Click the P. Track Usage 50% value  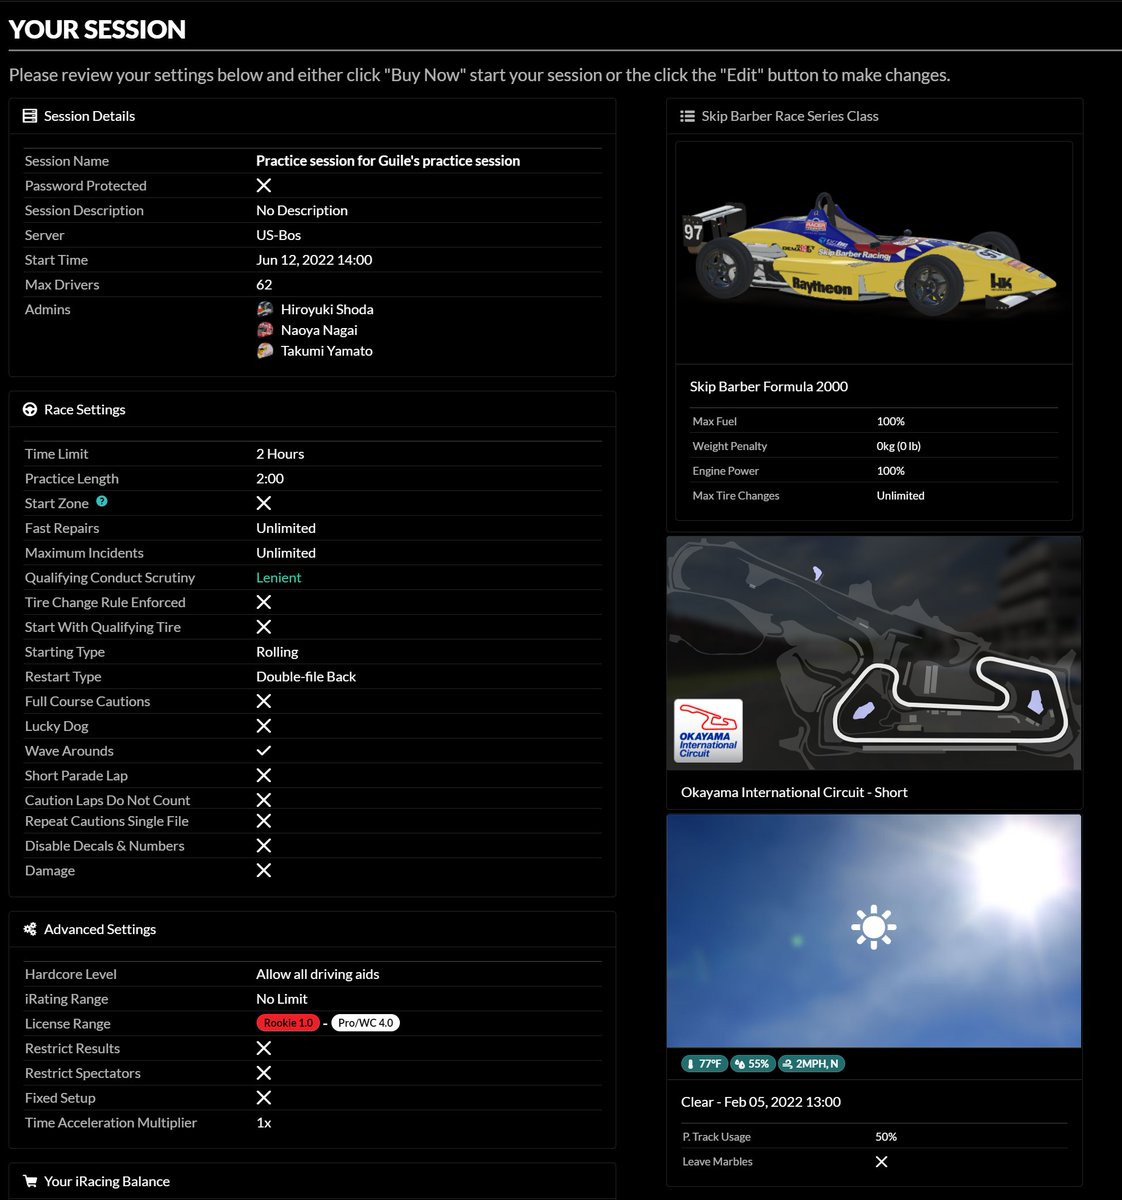pos(886,1137)
